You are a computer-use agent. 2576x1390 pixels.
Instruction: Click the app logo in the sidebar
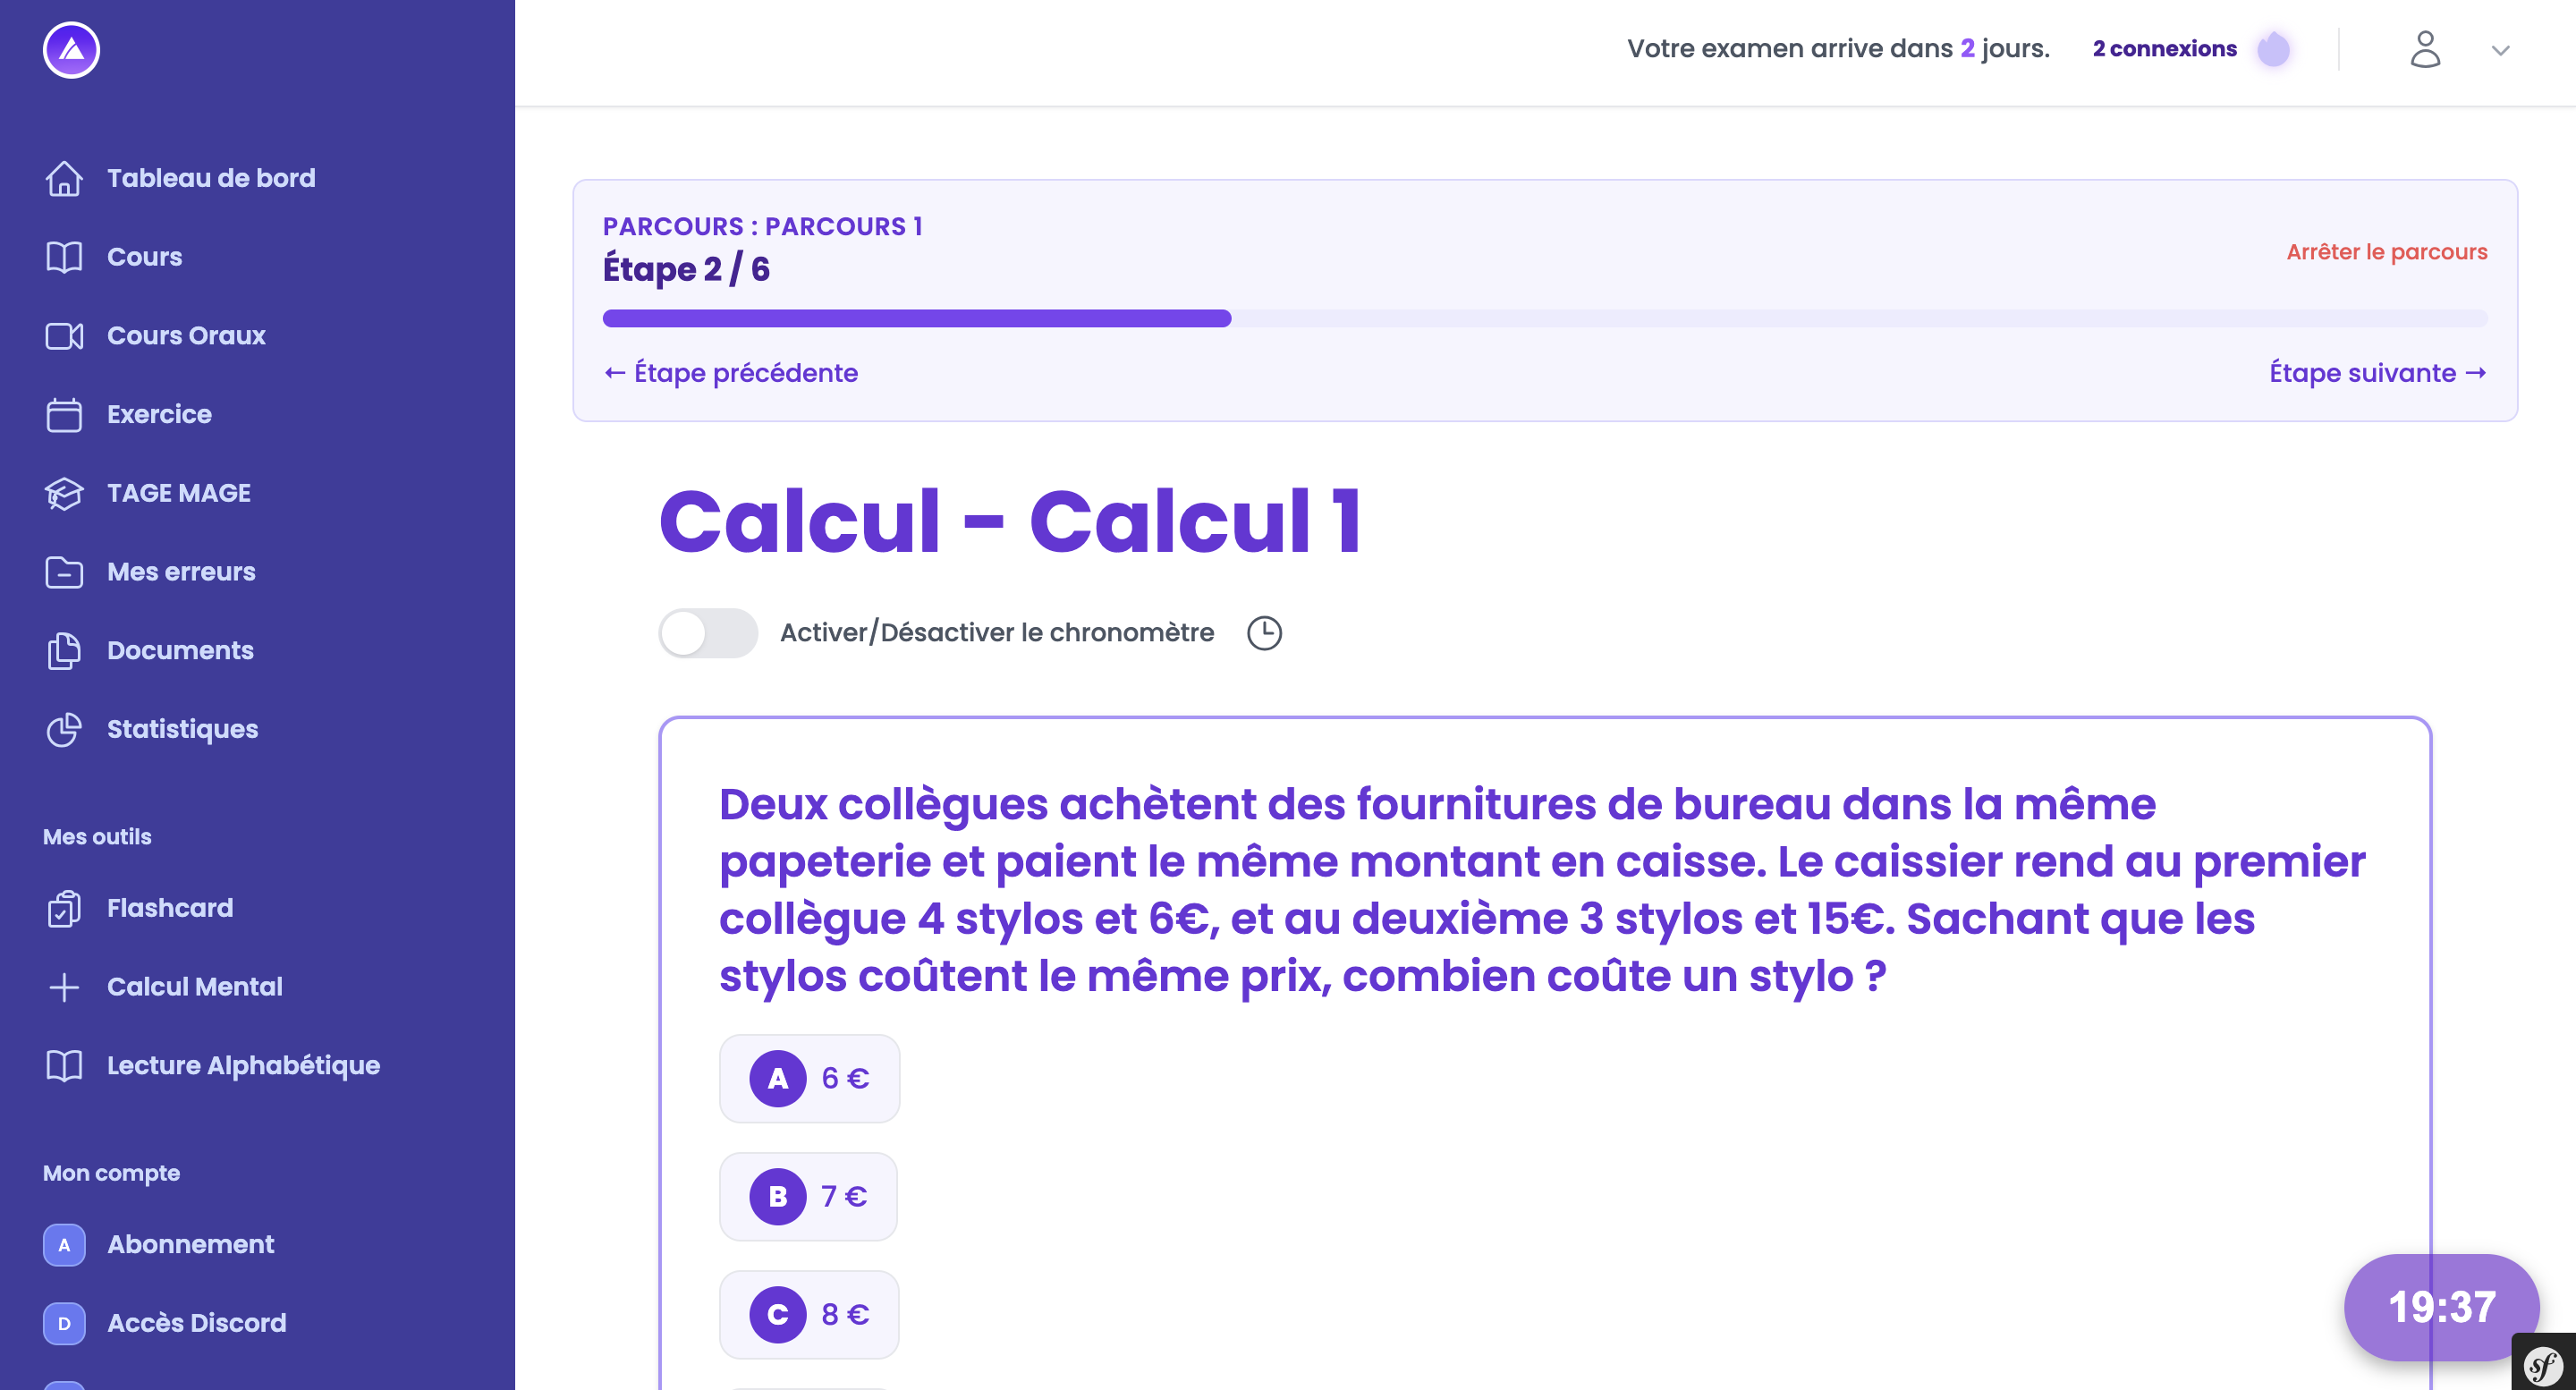click(71, 49)
